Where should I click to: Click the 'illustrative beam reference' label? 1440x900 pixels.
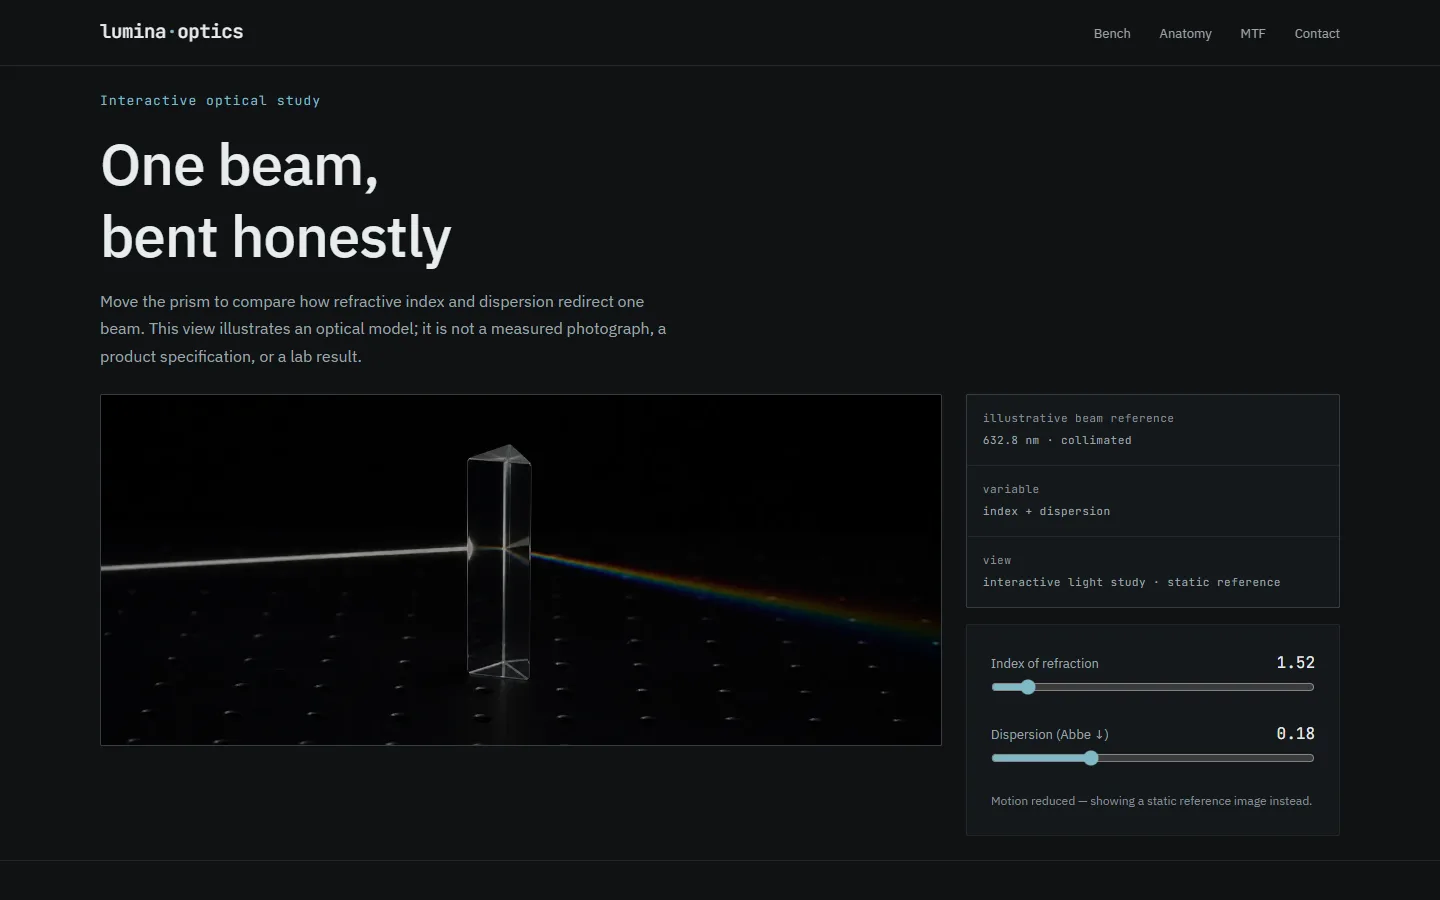point(1078,418)
